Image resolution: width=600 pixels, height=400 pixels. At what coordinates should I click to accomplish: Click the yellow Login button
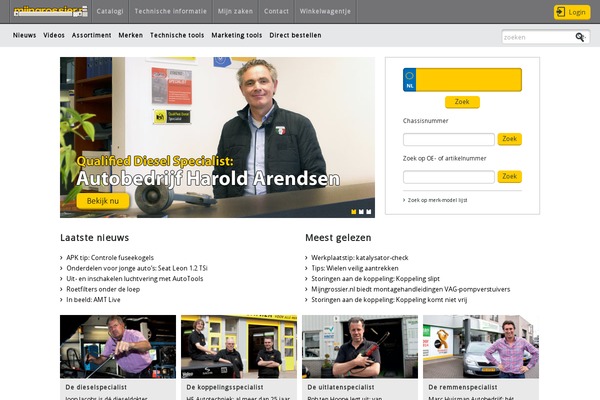point(572,12)
